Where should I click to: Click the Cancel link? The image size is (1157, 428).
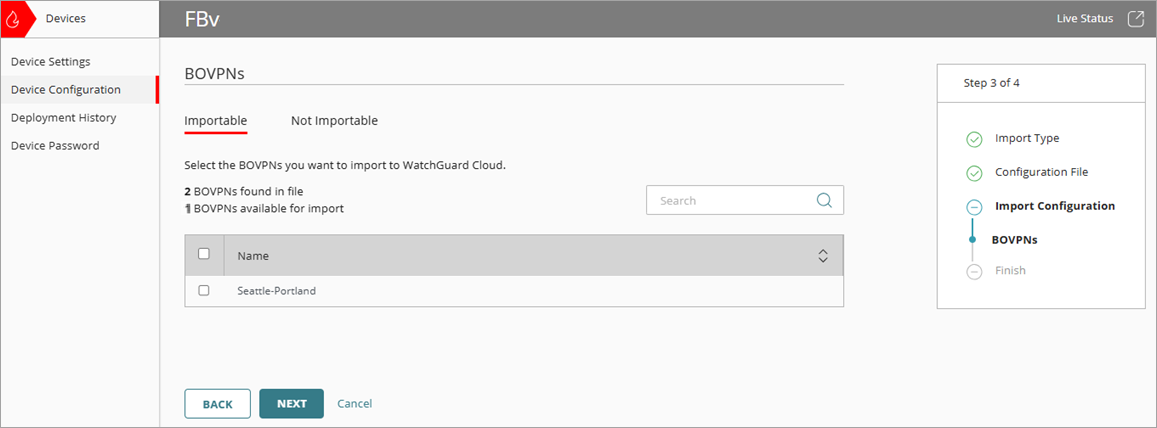tap(355, 404)
